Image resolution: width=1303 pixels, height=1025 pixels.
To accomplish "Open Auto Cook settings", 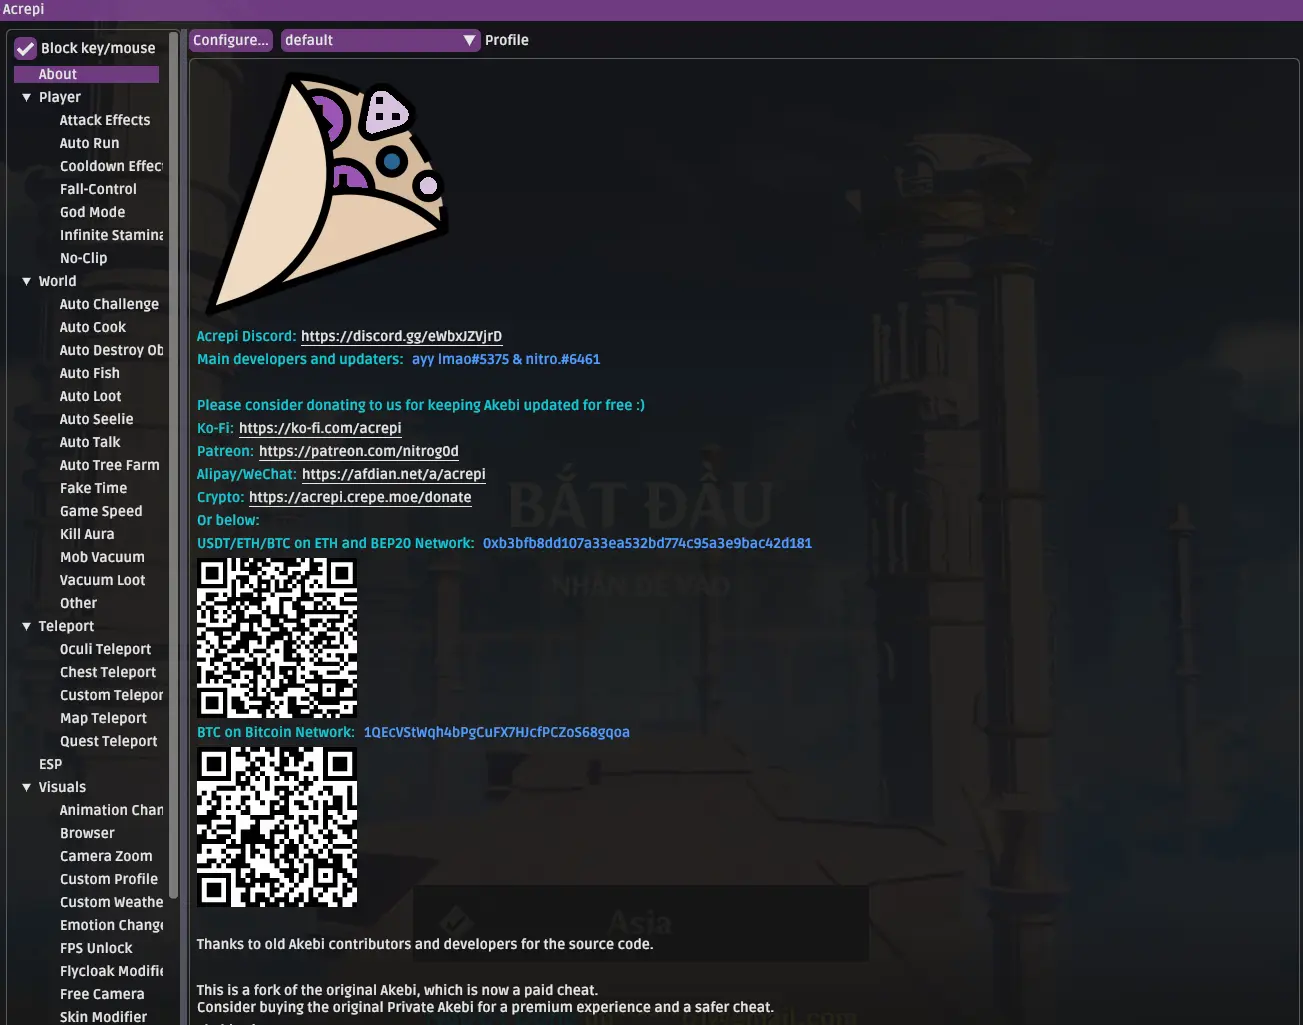I will pyautogui.click(x=93, y=327).
